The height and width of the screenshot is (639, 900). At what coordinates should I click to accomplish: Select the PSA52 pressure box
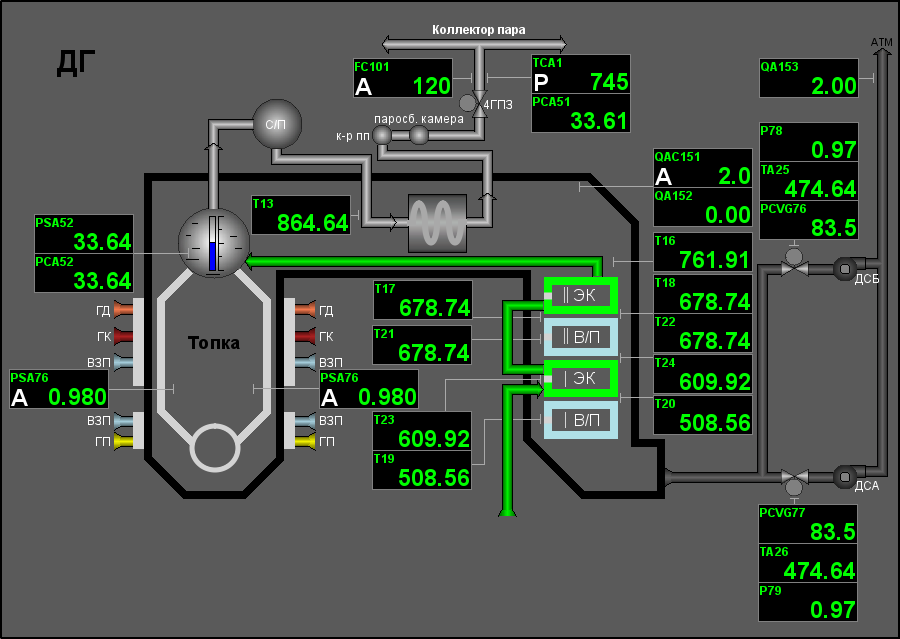coord(84,234)
